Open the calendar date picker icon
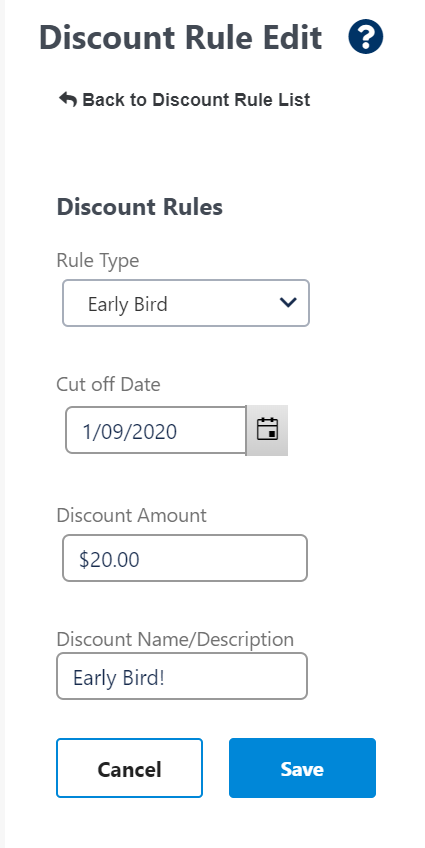 click(x=267, y=430)
